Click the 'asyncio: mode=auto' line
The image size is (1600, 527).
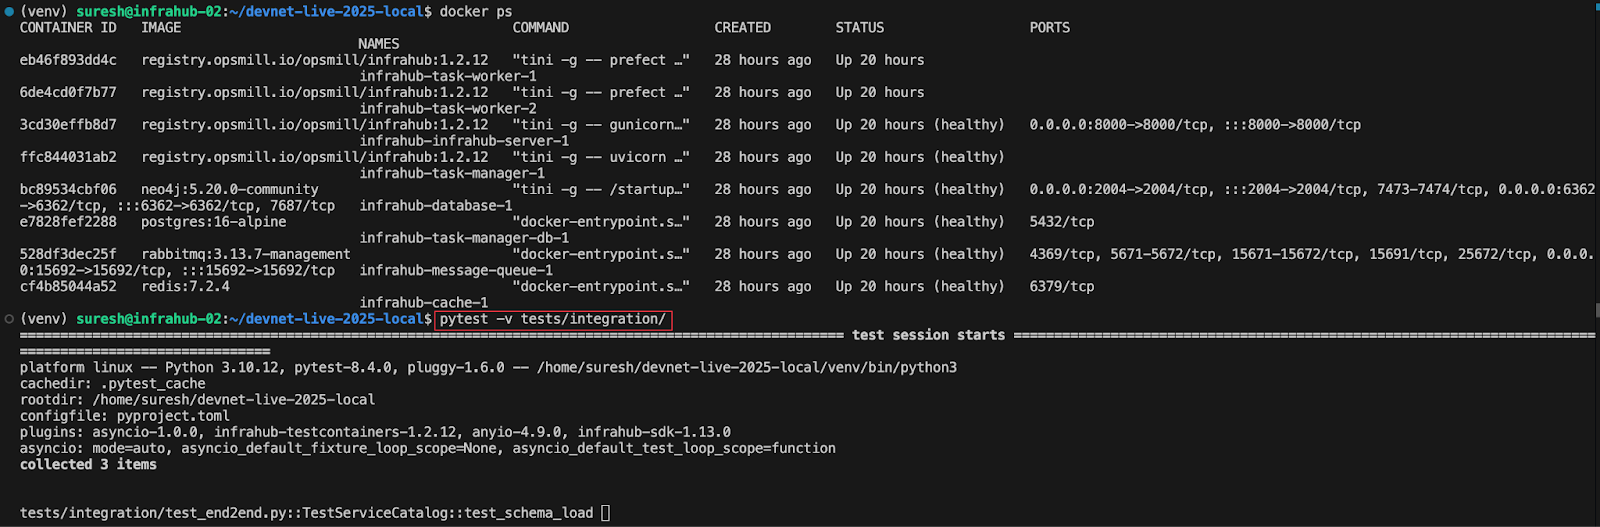pyautogui.click(x=428, y=448)
